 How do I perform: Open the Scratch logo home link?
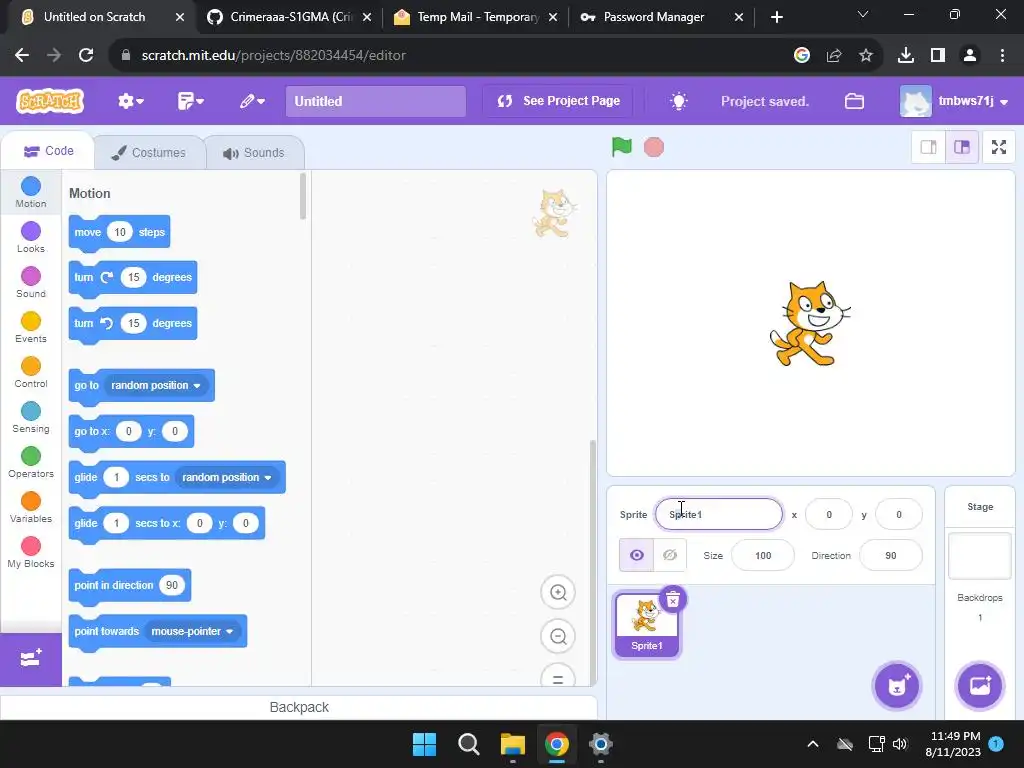50,101
